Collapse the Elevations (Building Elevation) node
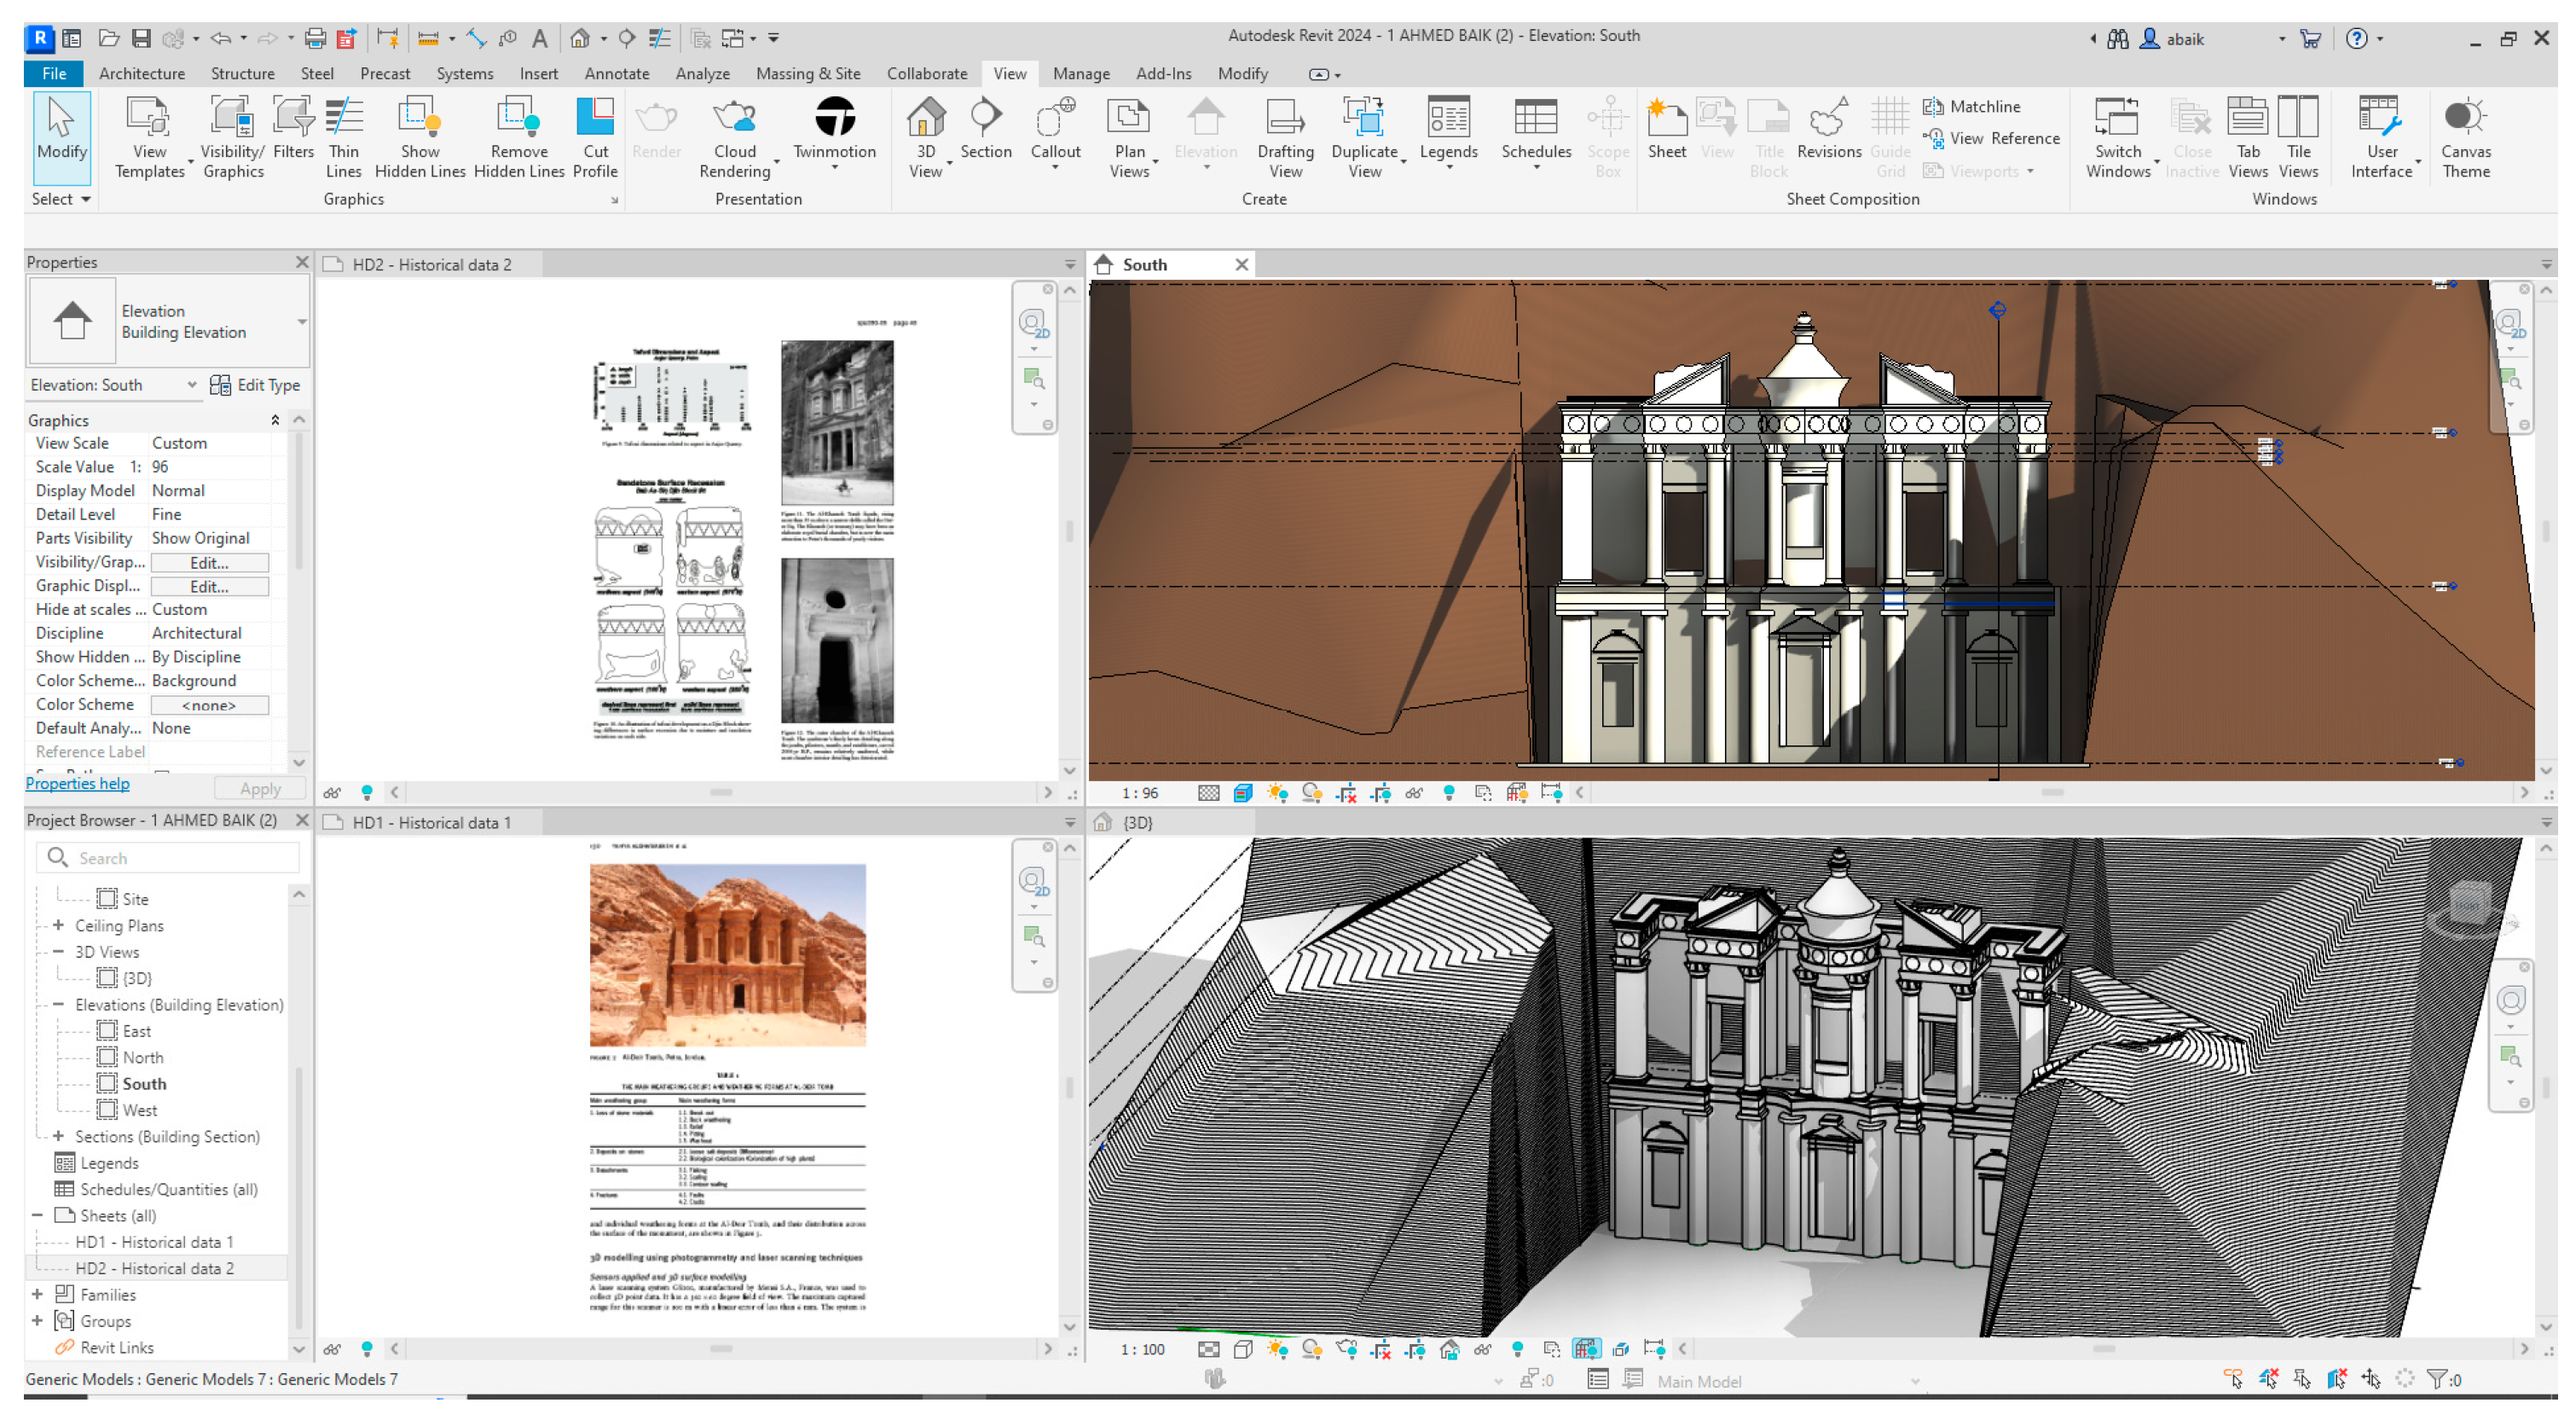Viewport: 2576px width, 1426px height. coord(58,1005)
